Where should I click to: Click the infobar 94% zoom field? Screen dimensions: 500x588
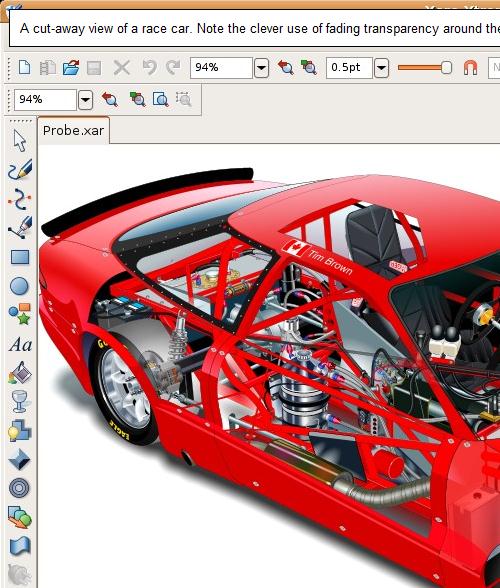click(x=45, y=100)
